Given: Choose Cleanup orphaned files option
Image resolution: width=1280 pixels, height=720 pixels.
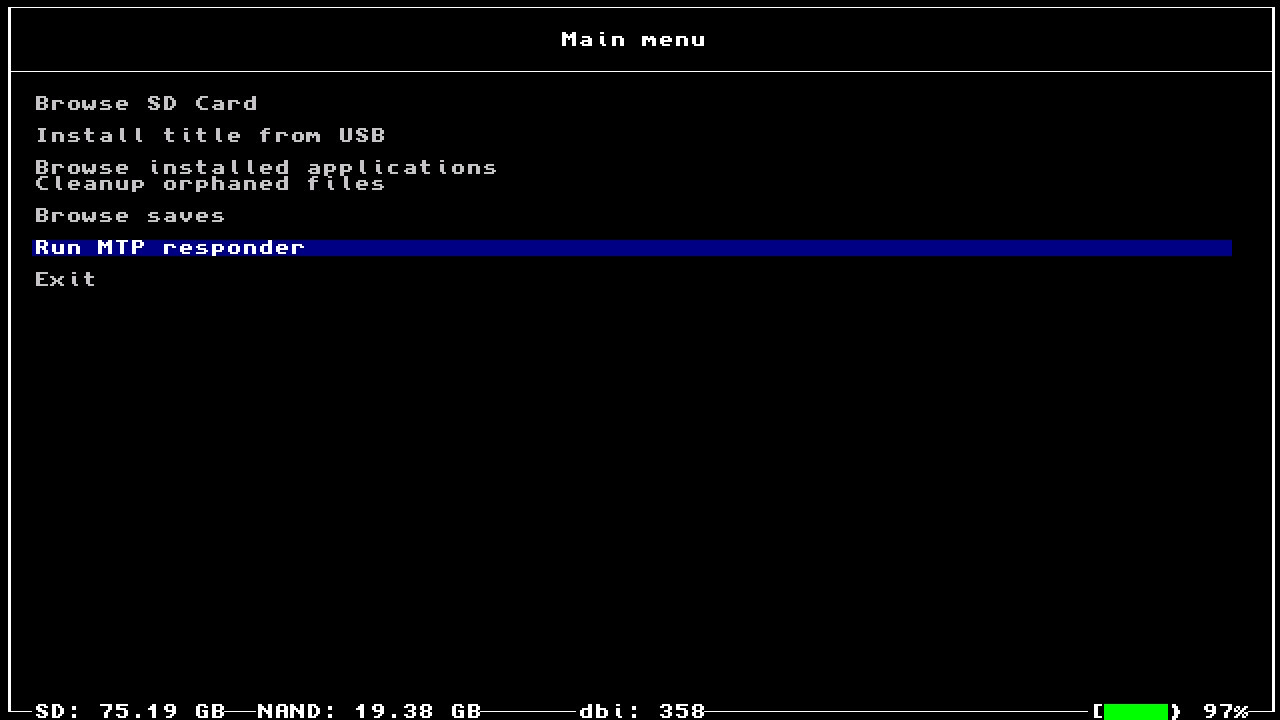Looking at the screenshot, I should point(210,184).
